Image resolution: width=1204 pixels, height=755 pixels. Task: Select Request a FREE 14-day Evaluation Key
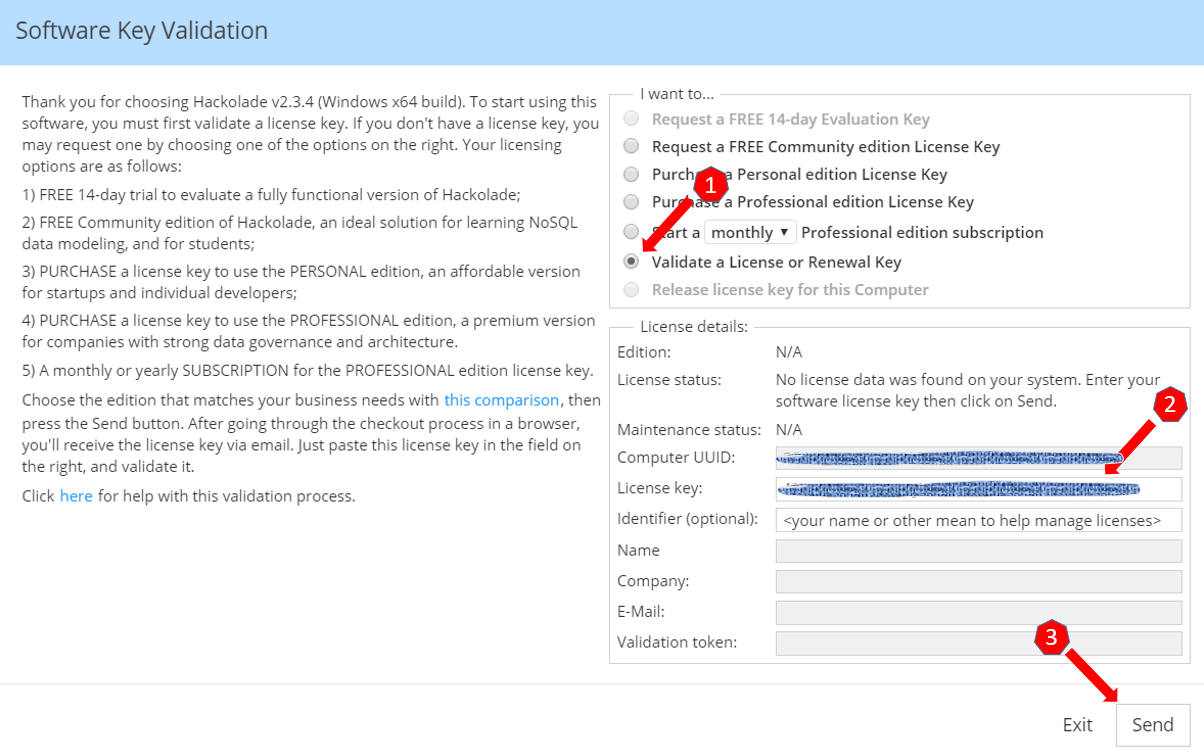631,119
